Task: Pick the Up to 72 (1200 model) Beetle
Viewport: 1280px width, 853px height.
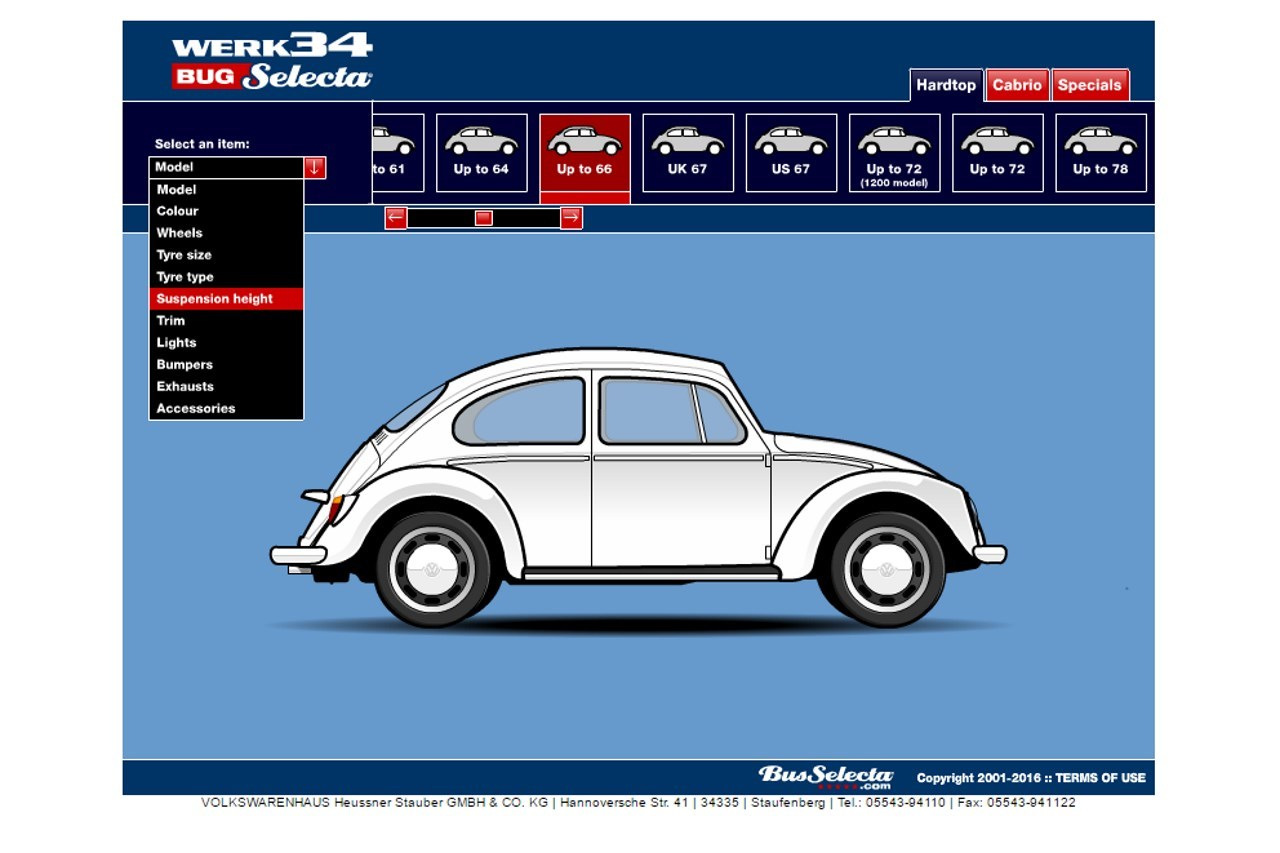Action: pos(895,153)
